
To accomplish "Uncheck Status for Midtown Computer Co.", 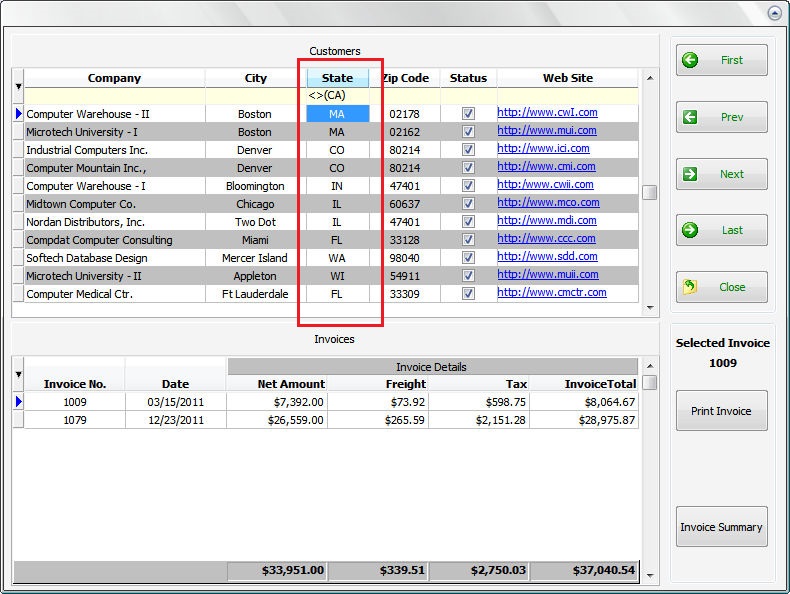I will tap(468, 204).
